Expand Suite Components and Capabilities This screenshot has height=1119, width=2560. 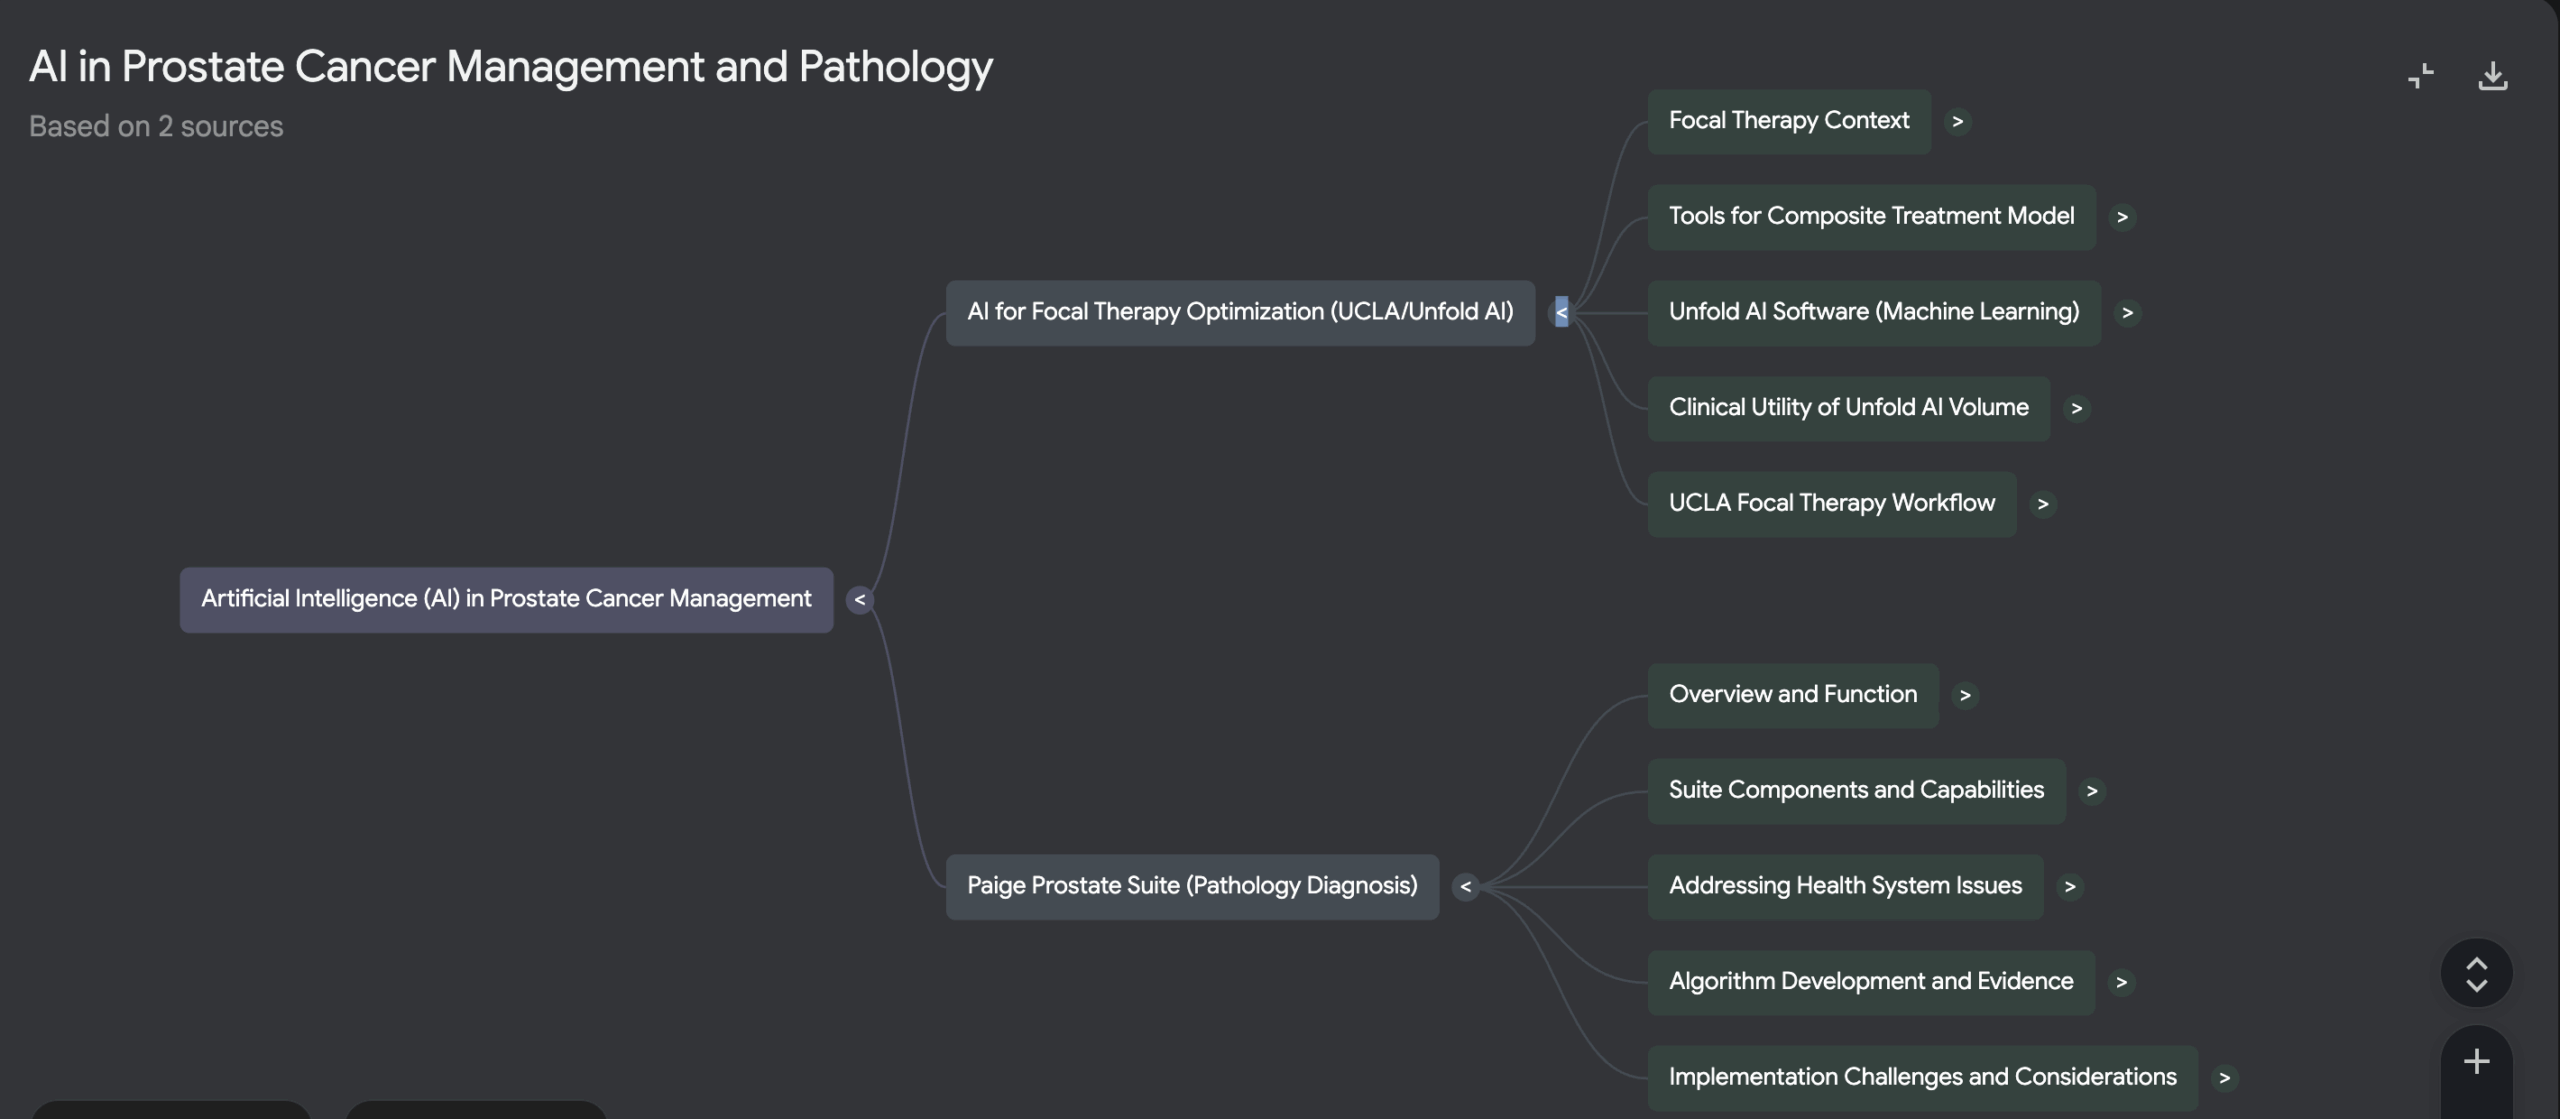pos(2094,790)
